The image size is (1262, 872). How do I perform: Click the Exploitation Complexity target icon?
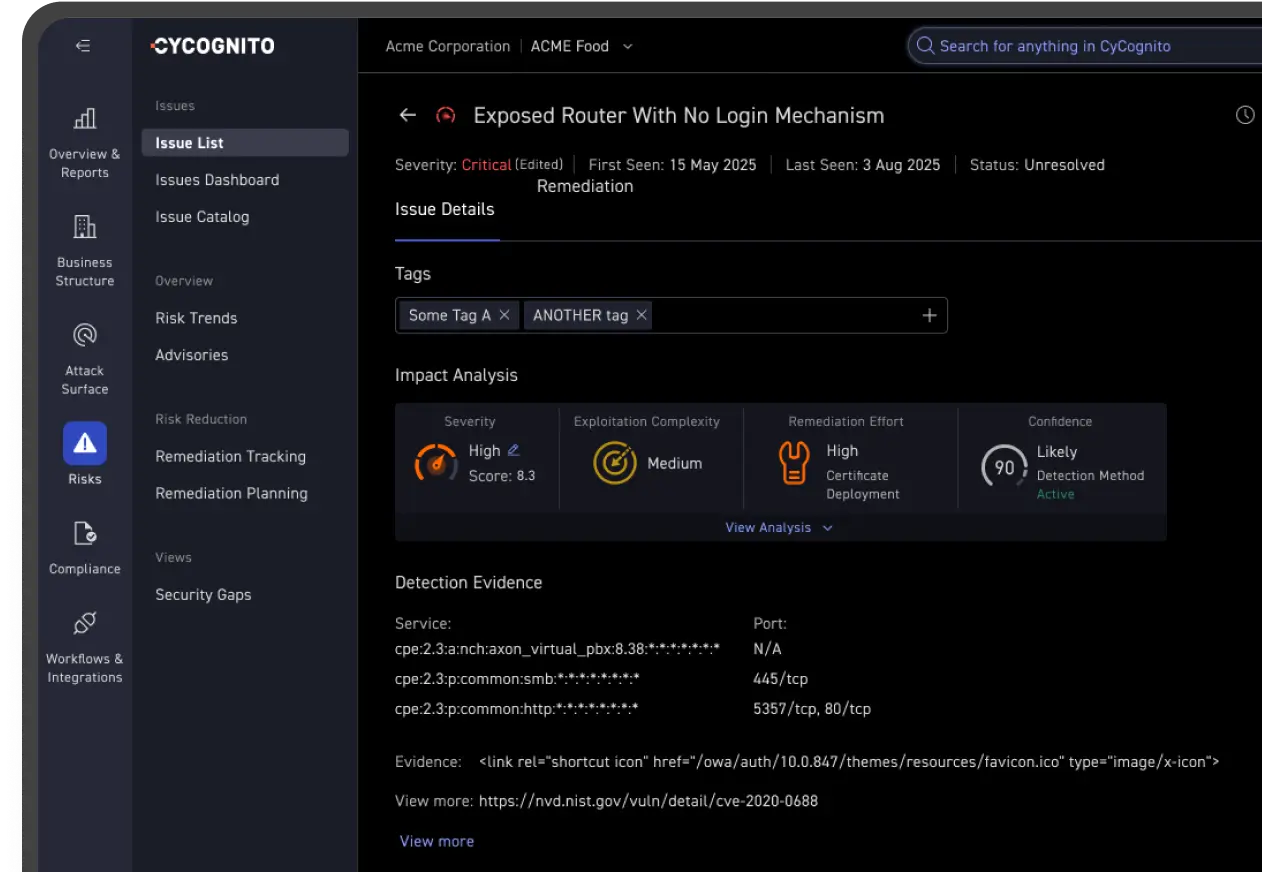[614, 463]
